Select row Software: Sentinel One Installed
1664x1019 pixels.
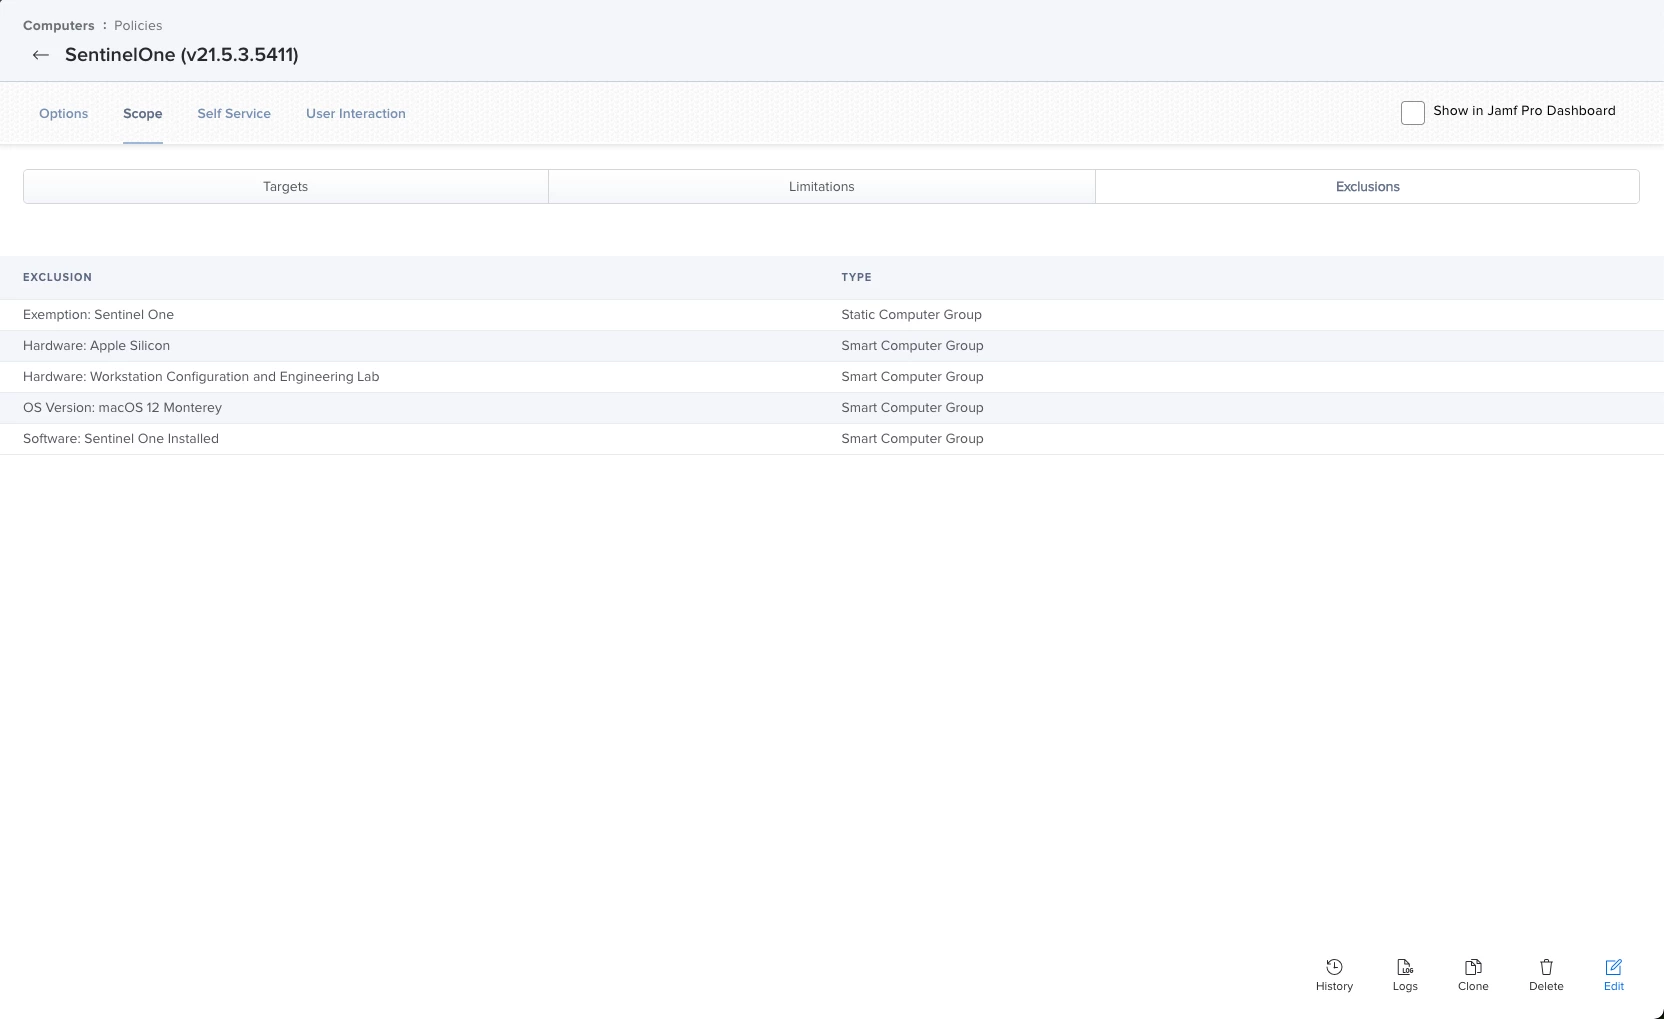click(x=832, y=438)
